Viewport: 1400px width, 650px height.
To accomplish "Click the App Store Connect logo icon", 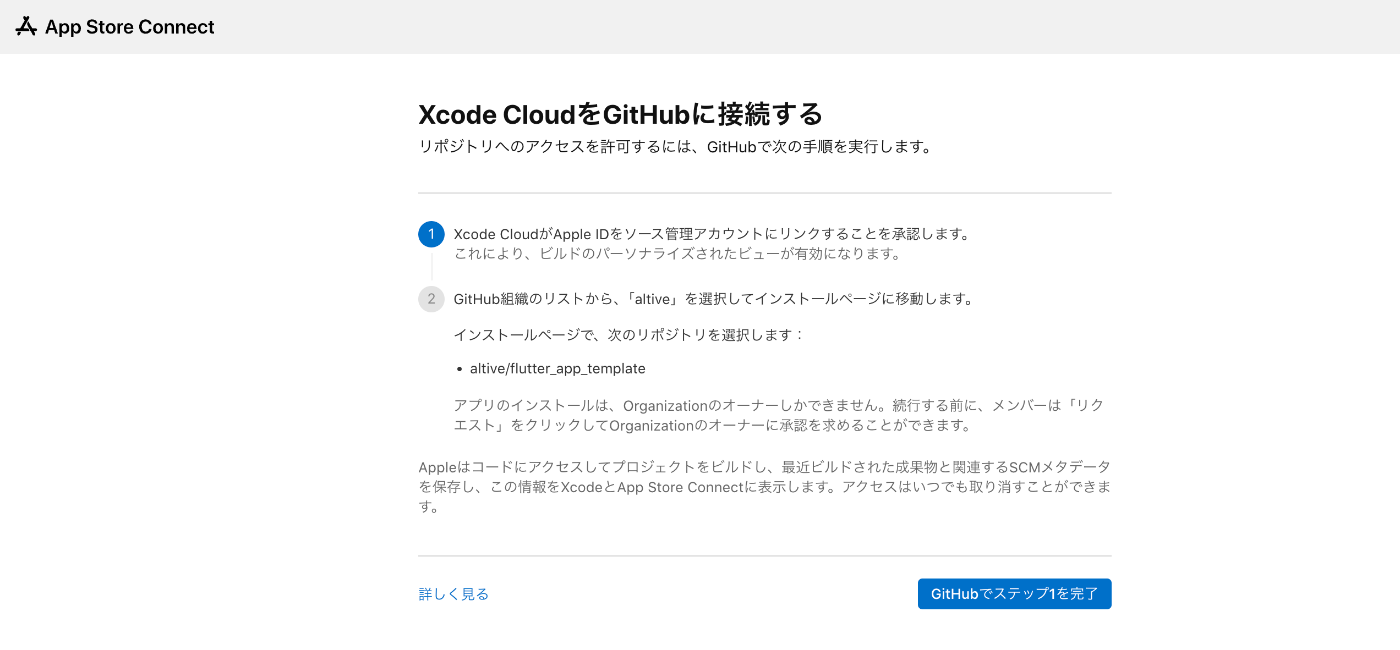I will [x=26, y=26].
